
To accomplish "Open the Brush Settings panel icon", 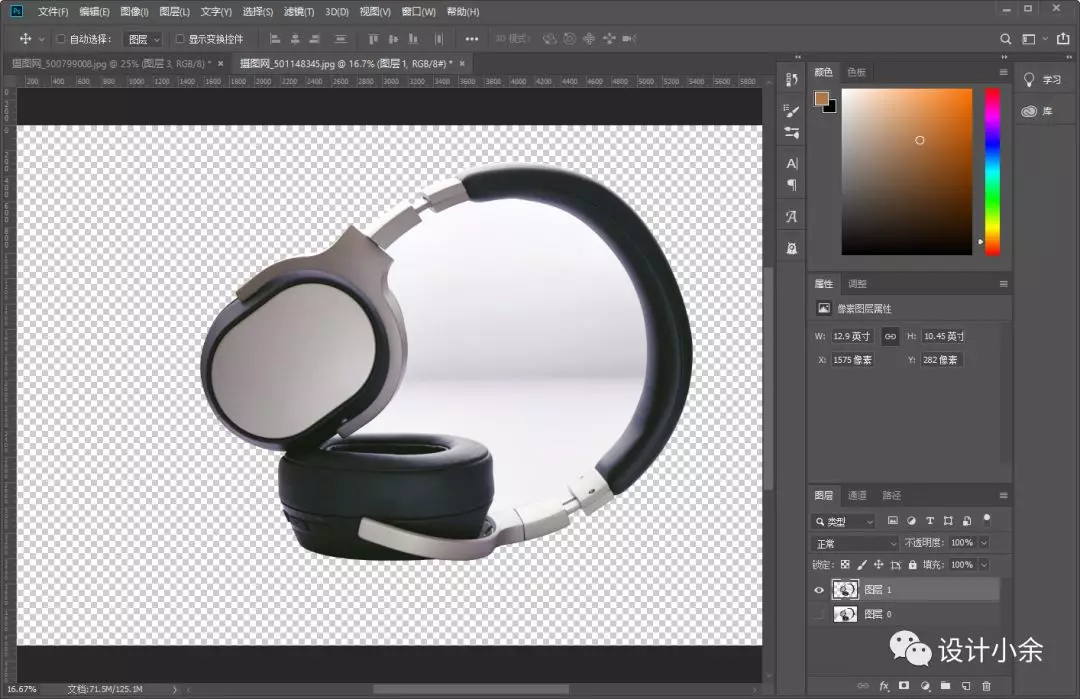I will pyautogui.click(x=791, y=110).
